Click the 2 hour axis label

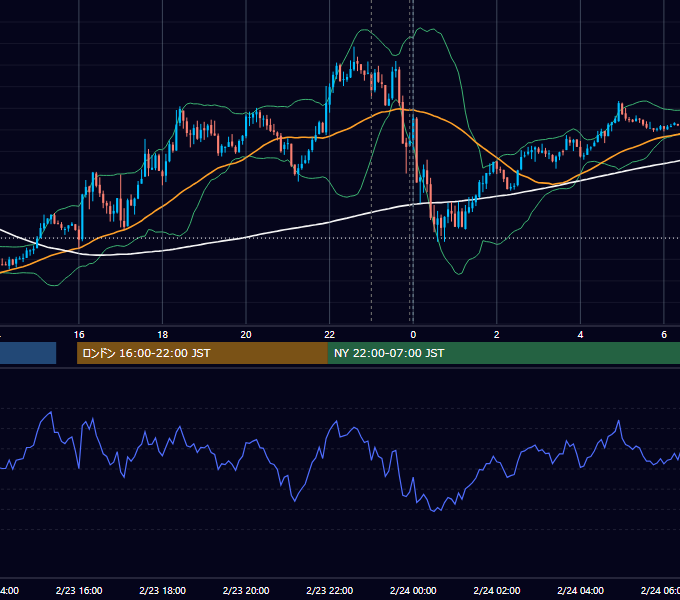click(x=497, y=335)
